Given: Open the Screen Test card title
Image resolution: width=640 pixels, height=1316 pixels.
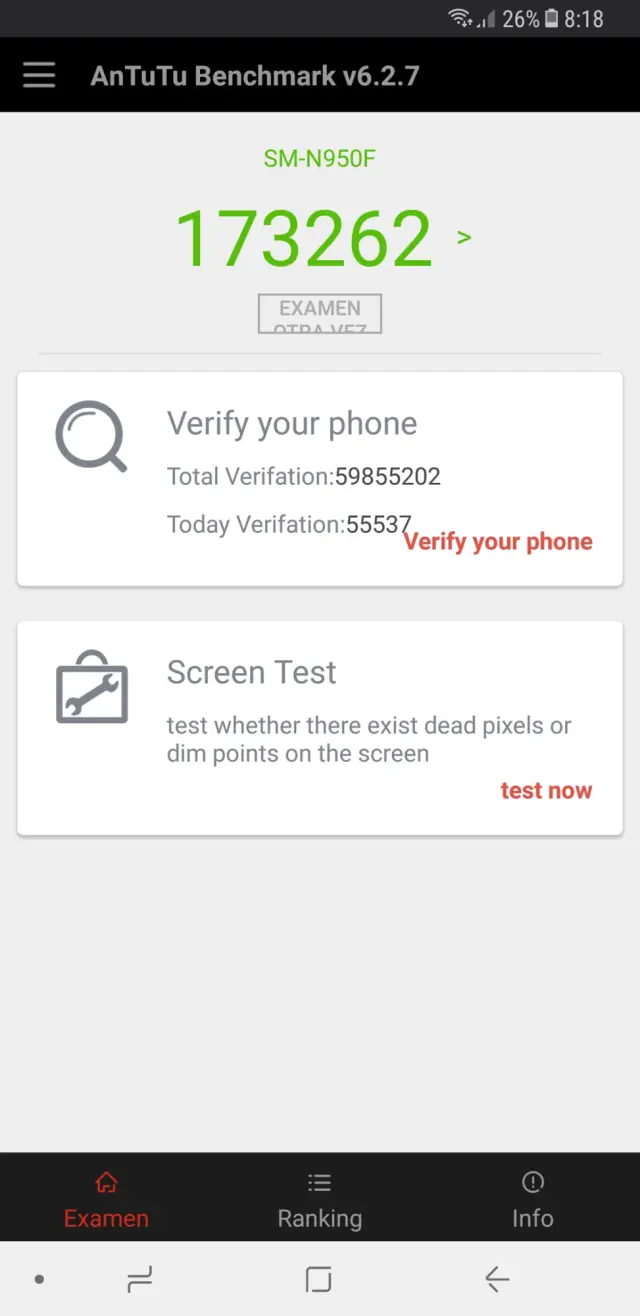Looking at the screenshot, I should tap(252, 672).
